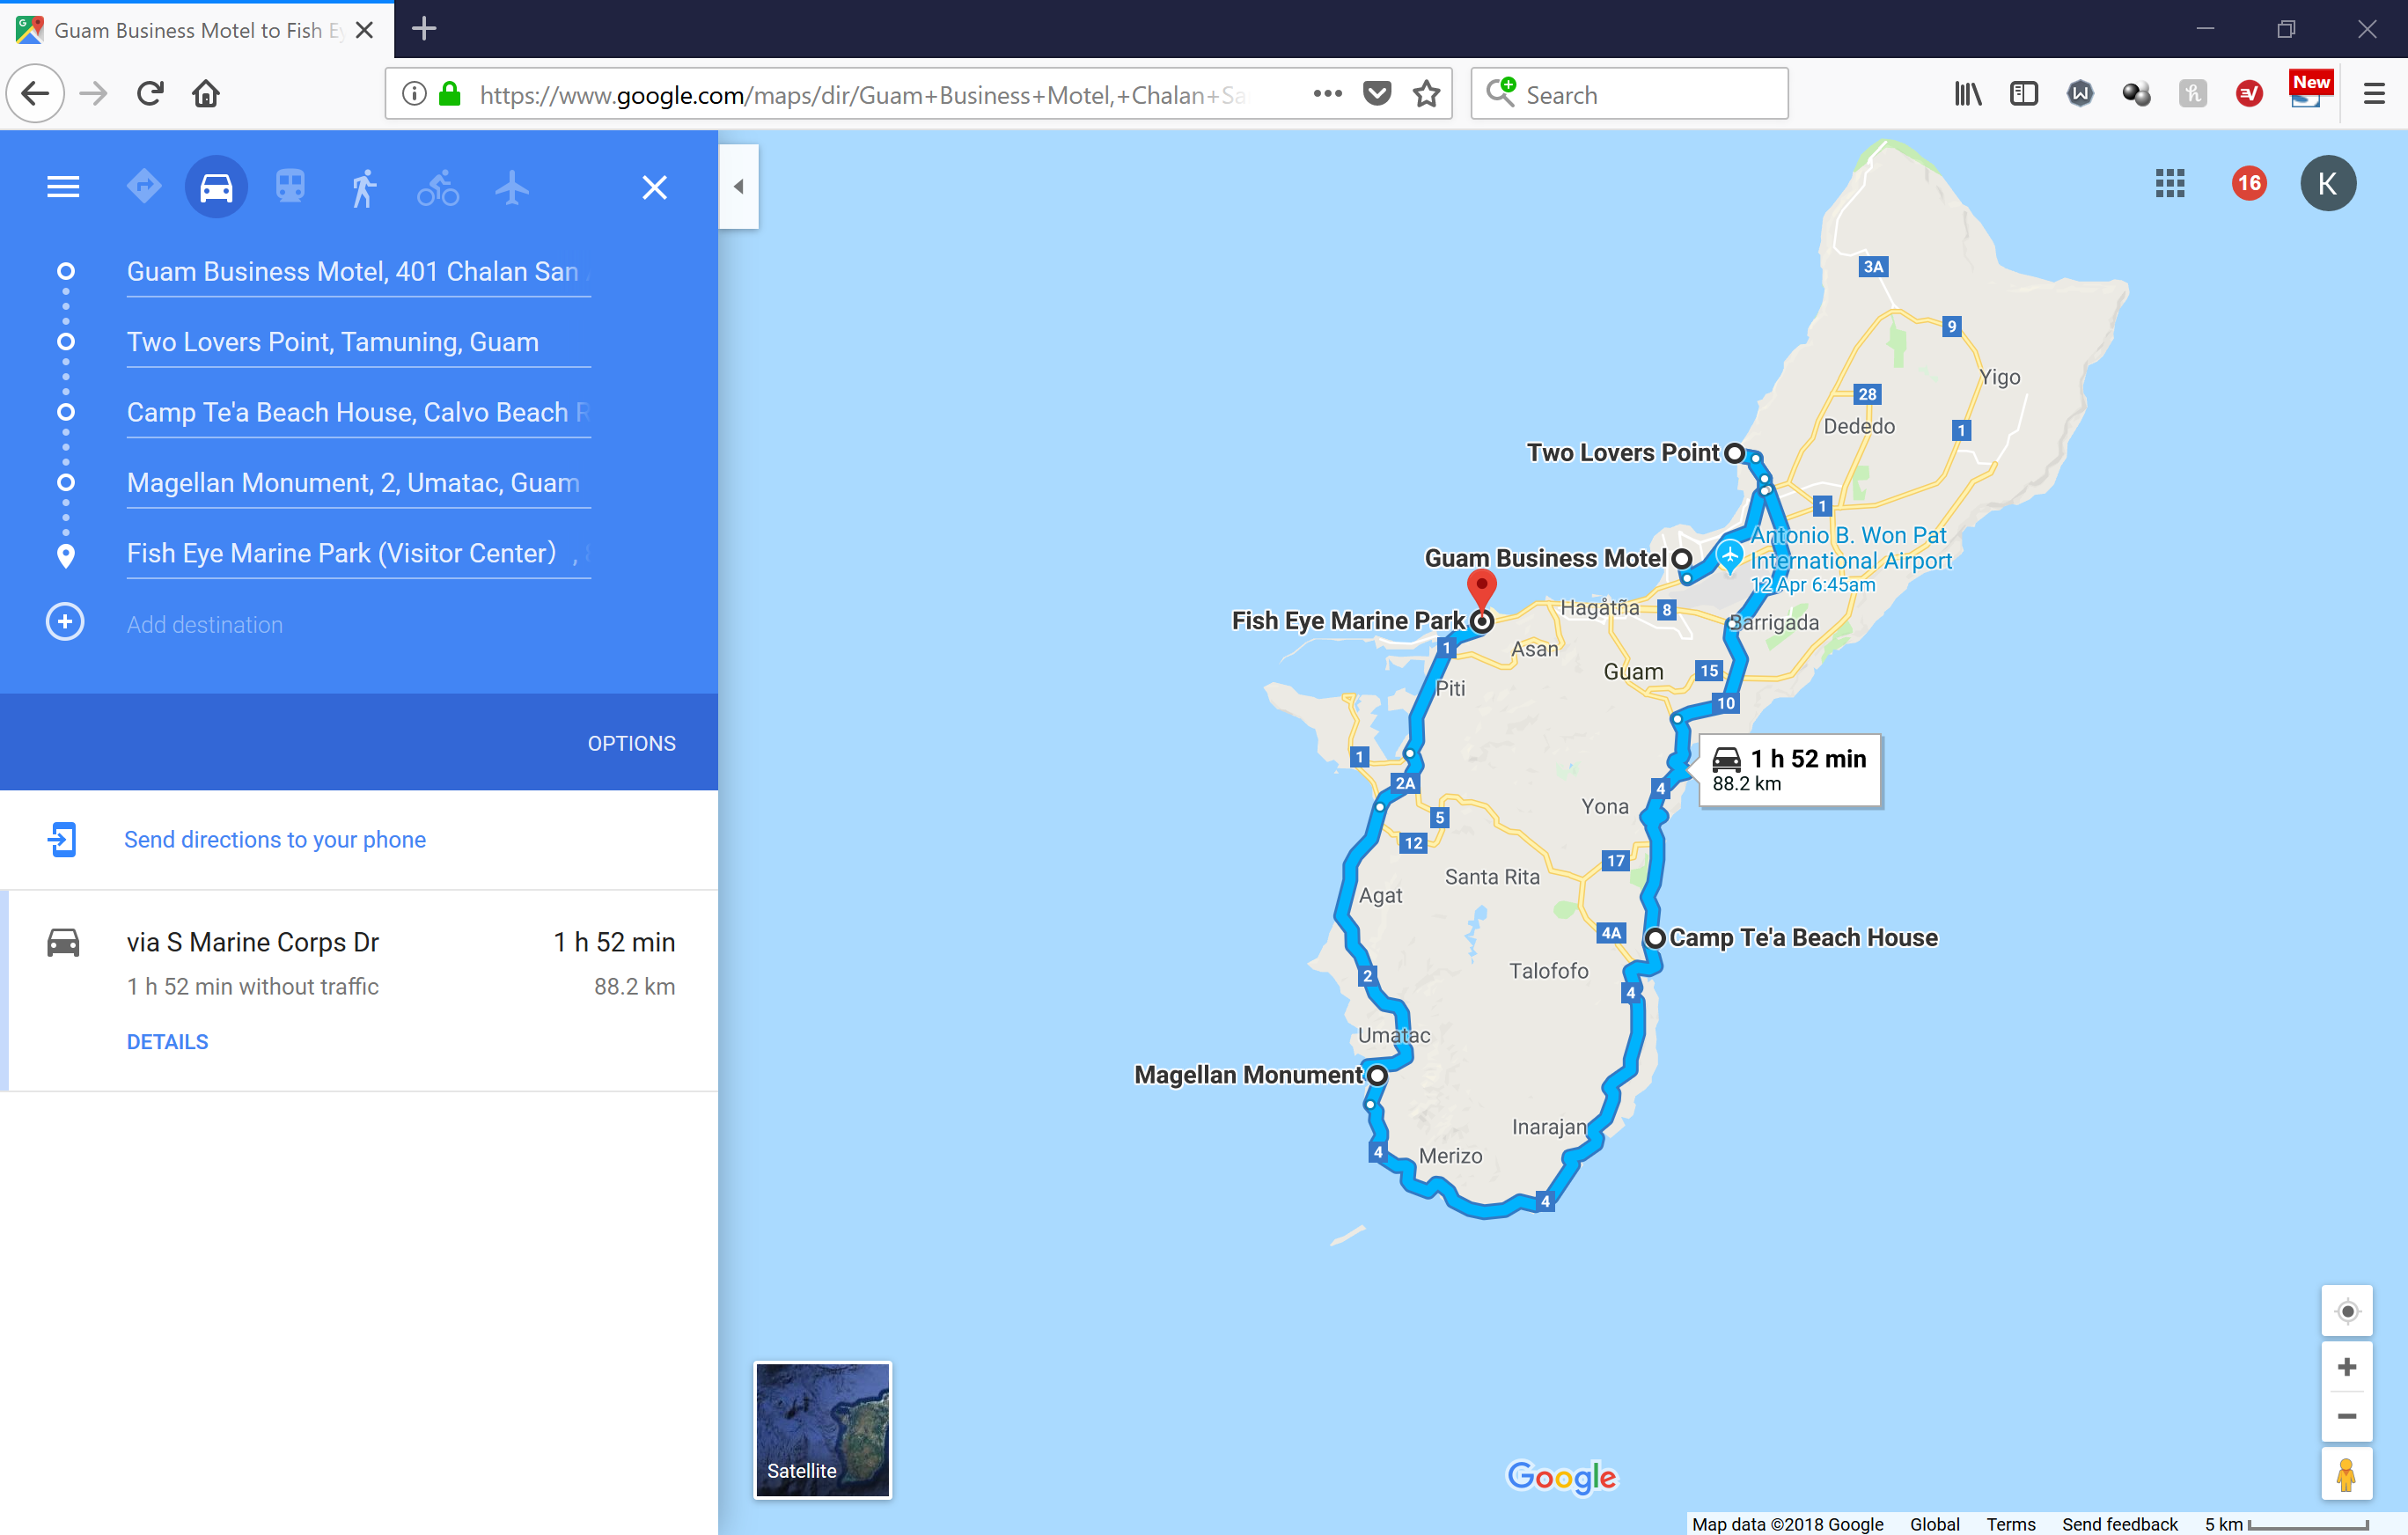2408x1535 pixels.
Task: Reload the page
Action: [150, 94]
